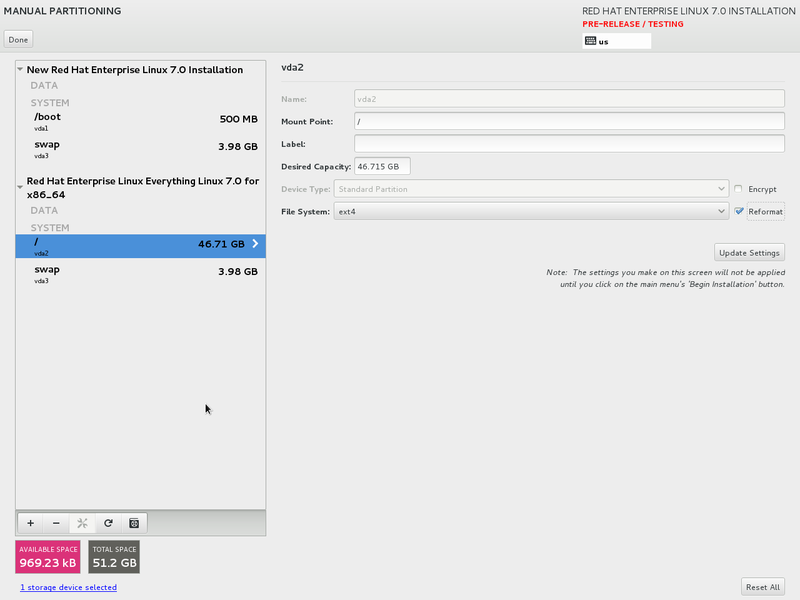Add a new mount point with plus icon
This screenshot has width=800, height=600.
pos(31,523)
